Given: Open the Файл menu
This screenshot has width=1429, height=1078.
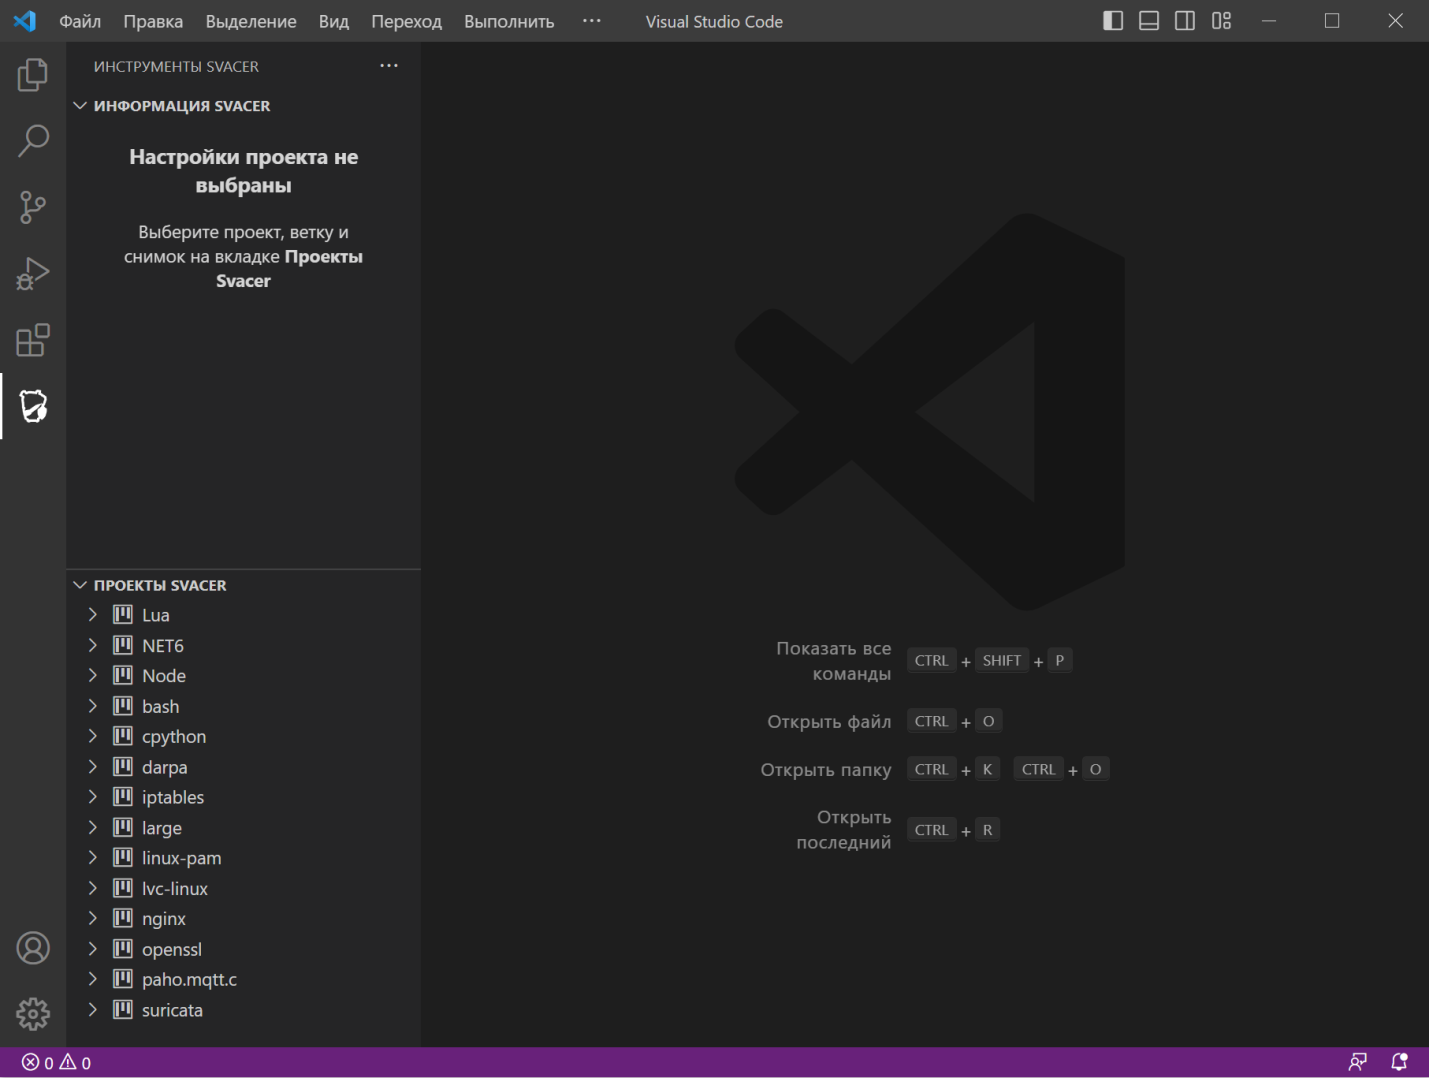Looking at the screenshot, I should [x=80, y=21].
